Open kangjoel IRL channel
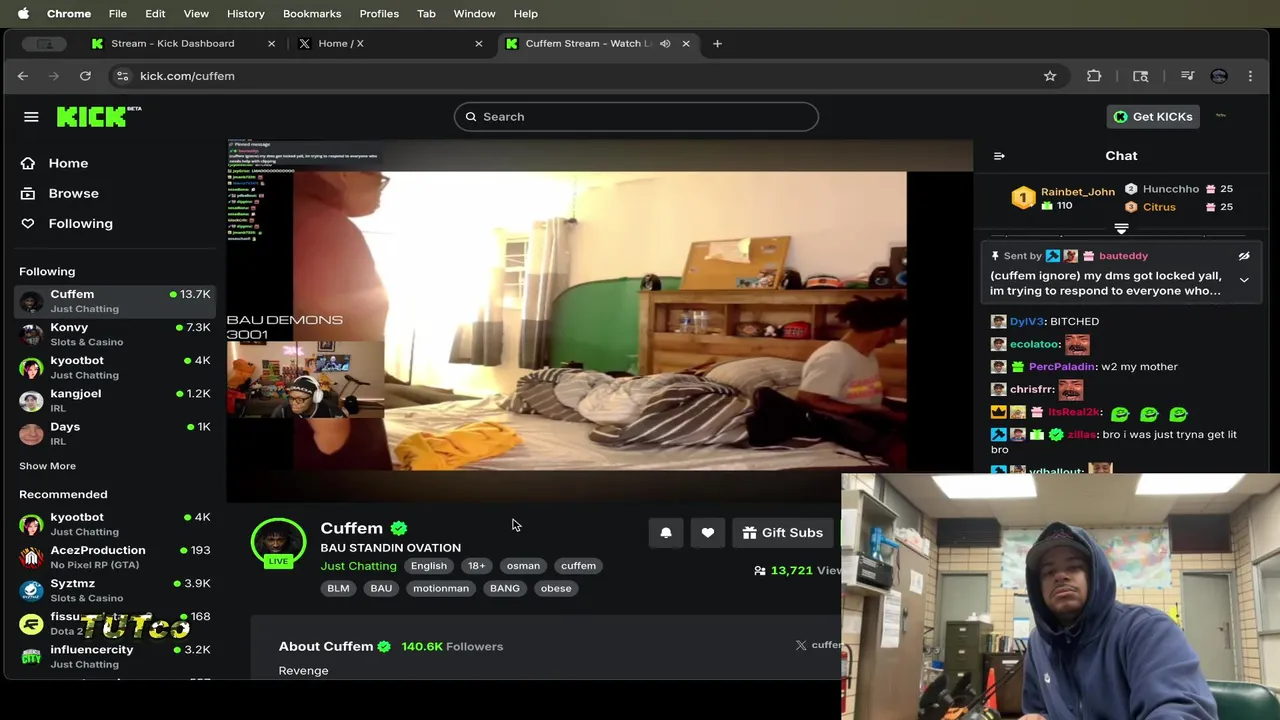Image resolution: width=1280 pixels, height=720 pixels. pyautogui.click(x=115, y=400)
